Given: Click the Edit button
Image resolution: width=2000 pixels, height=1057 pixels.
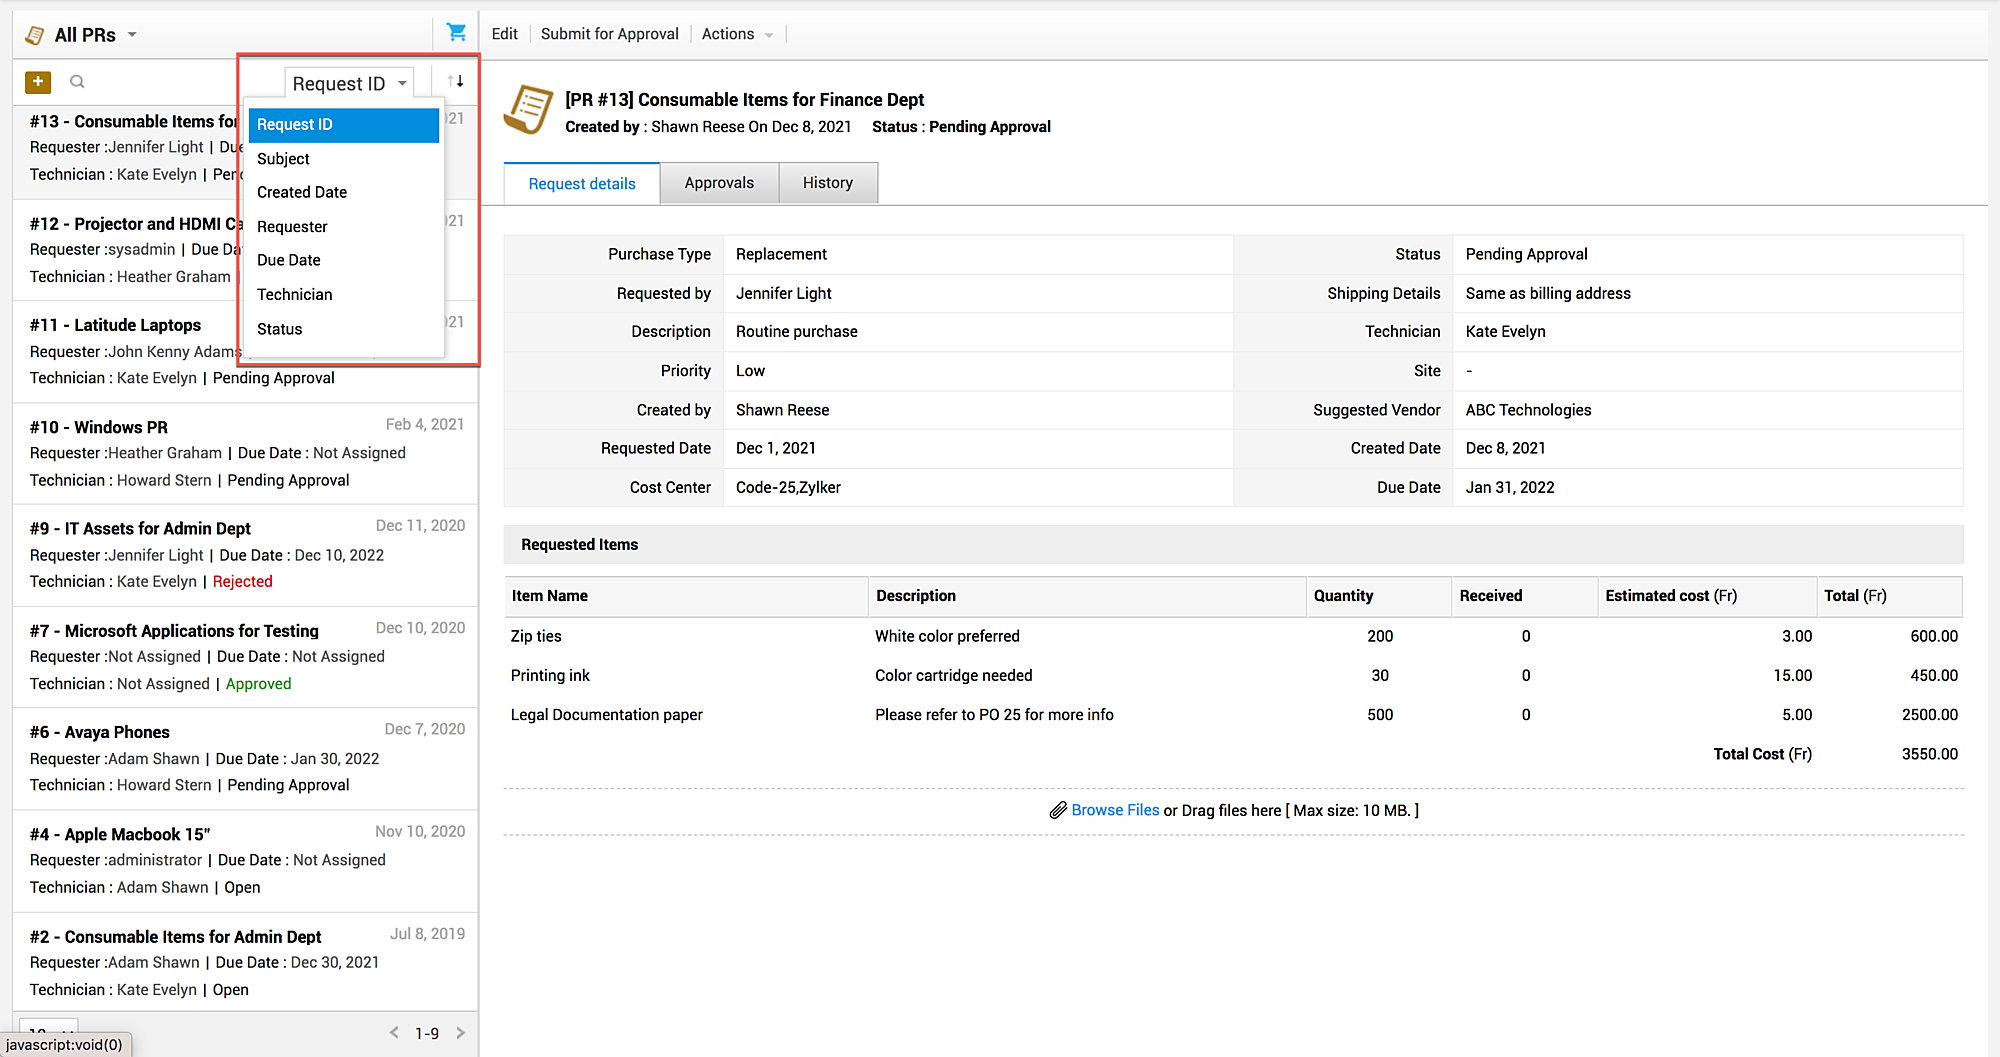Looking at the screenshot, I should point(504,34).
